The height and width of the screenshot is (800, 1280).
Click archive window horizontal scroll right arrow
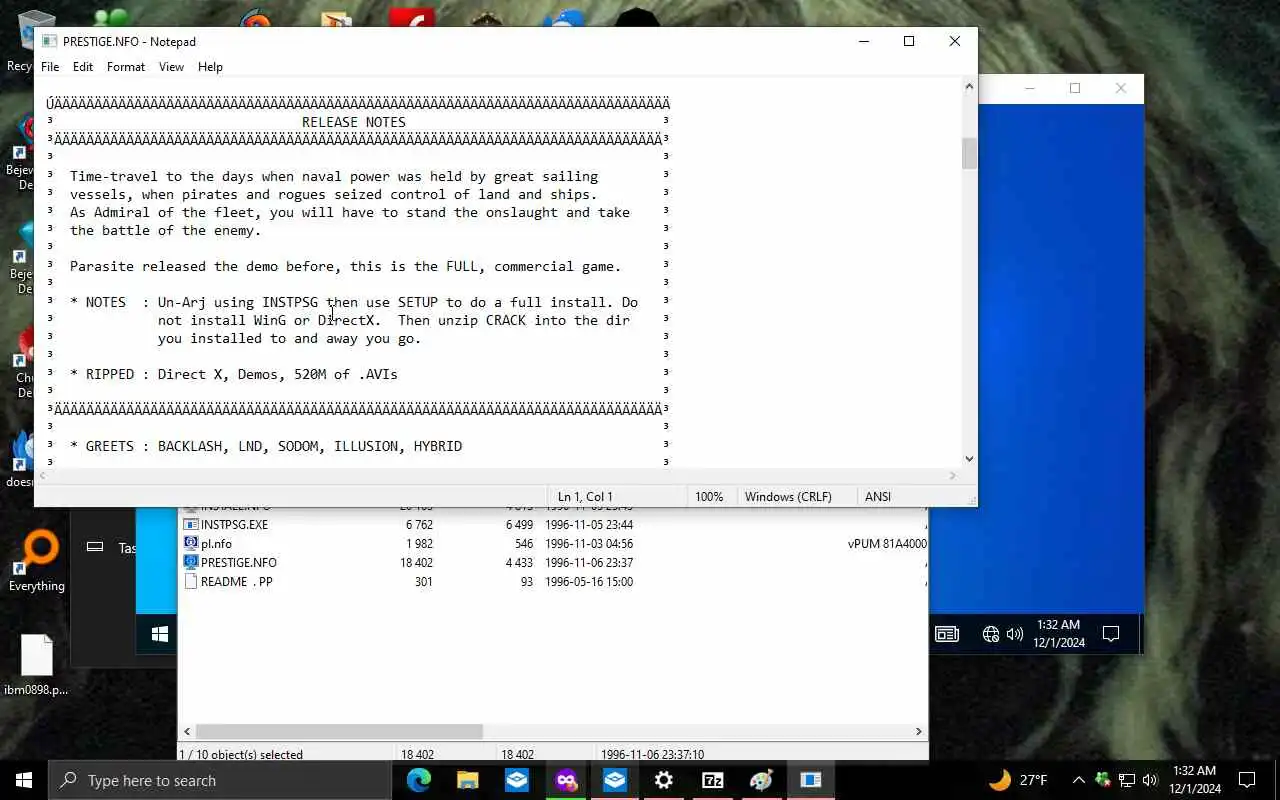(x=919, y=732)
